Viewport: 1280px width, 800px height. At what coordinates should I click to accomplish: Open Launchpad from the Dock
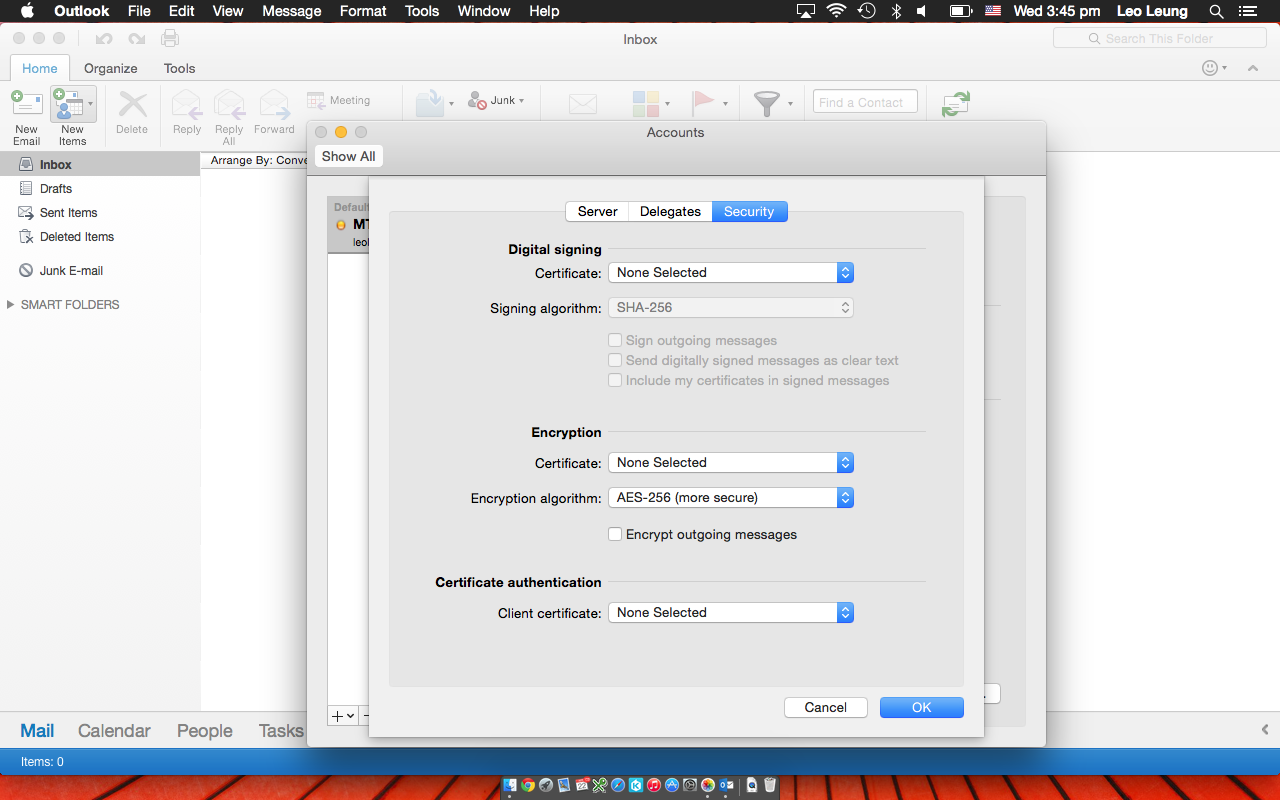tap(546, 786)
